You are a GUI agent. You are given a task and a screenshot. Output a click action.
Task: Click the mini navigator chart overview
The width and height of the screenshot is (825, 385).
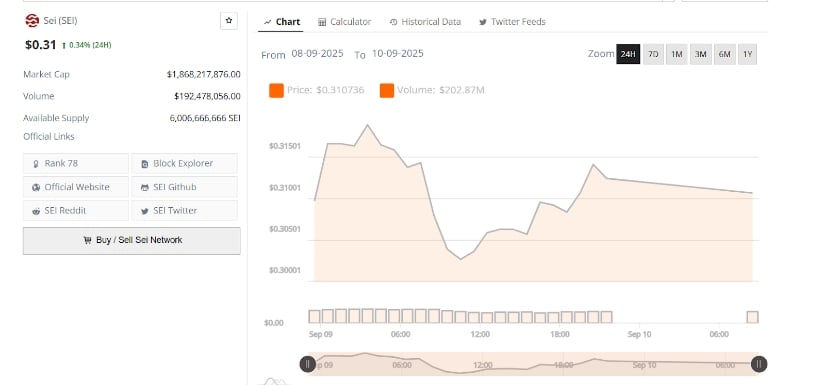(x=533, y=364)
